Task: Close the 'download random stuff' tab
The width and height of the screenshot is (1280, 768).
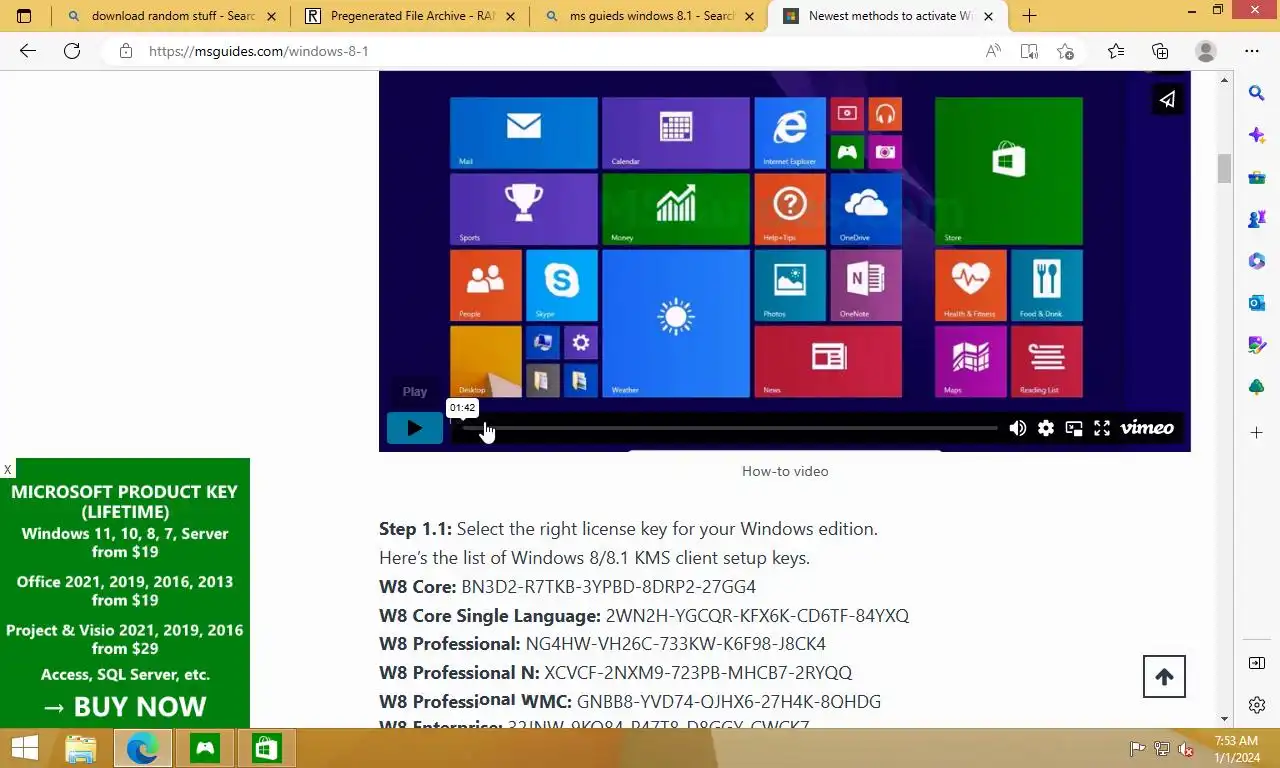Action: point(271,16)
